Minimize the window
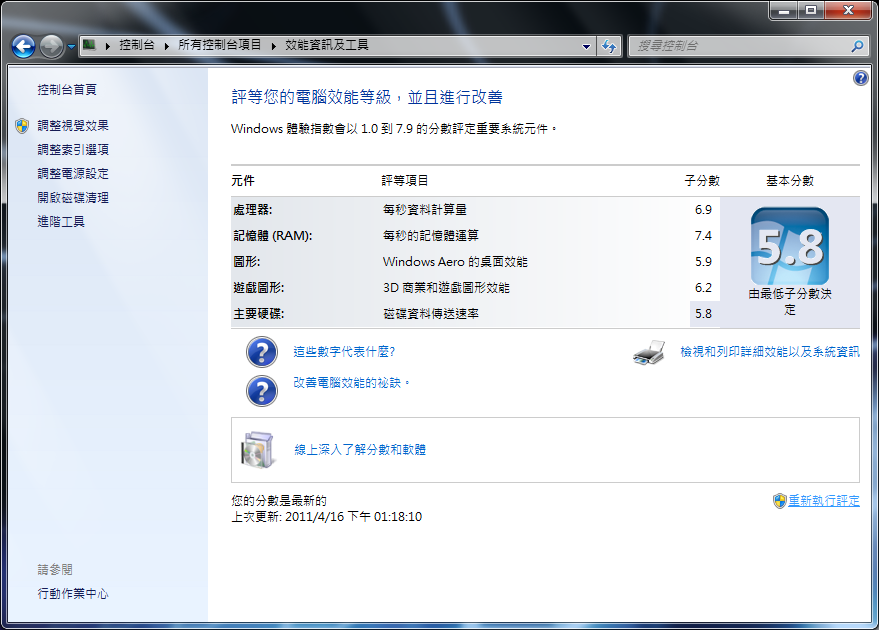The height and width of the screenshot is (630, 879). tap(784, 10)
